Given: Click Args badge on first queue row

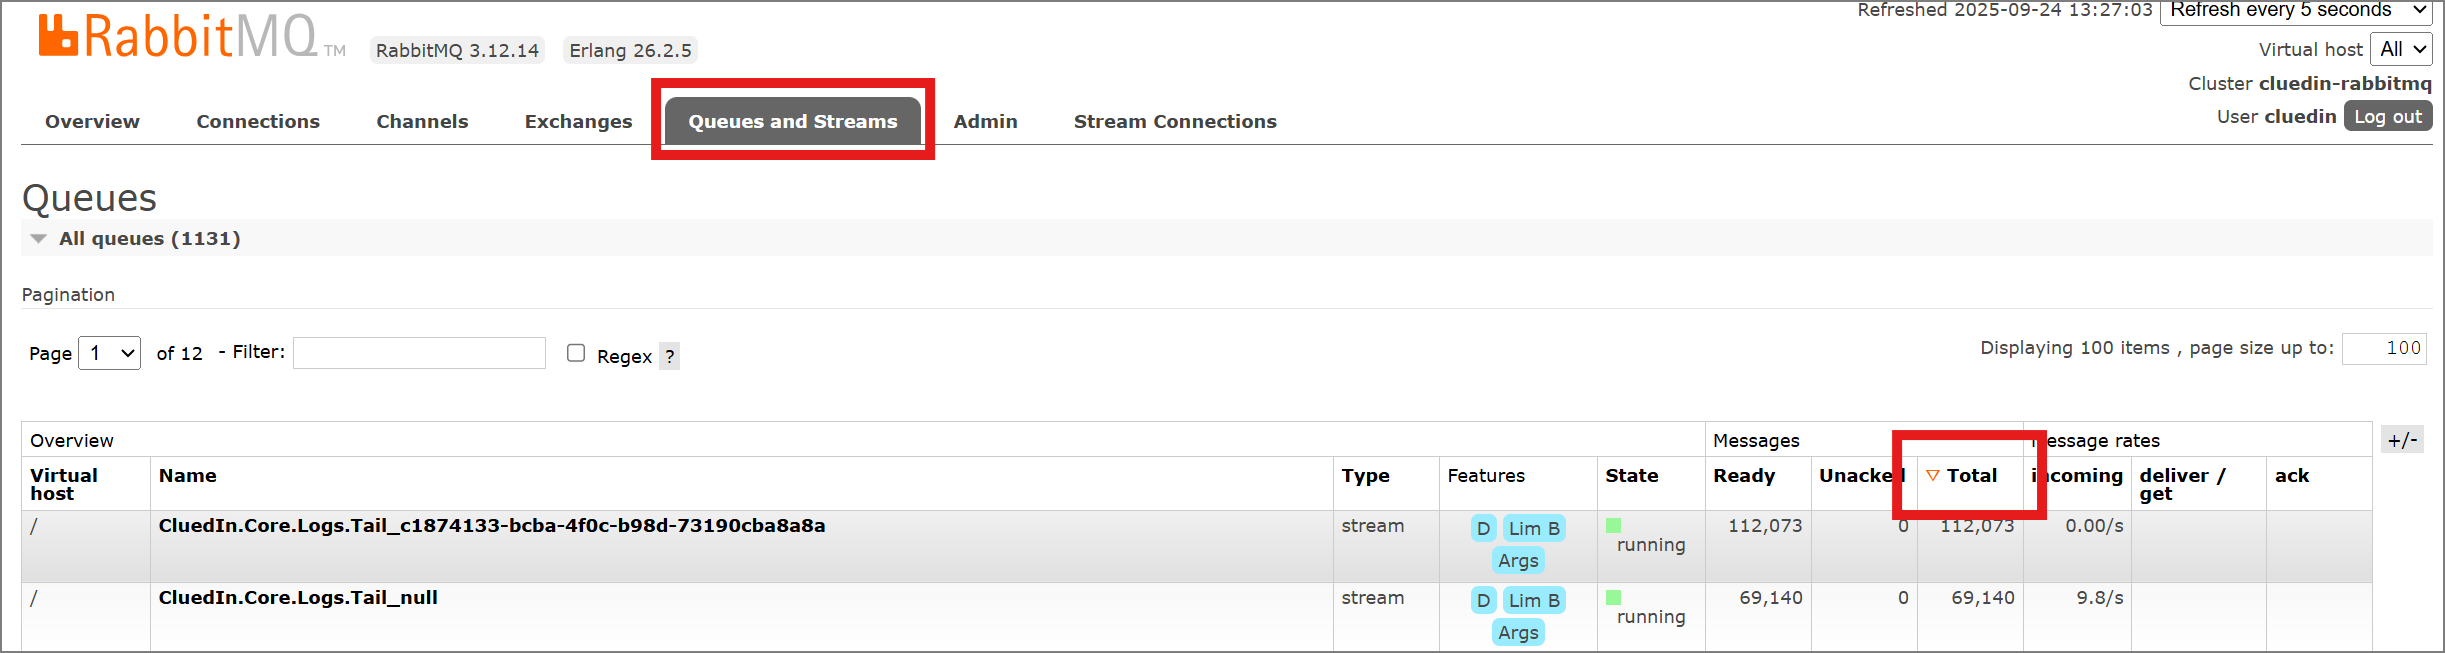Looking at the screenshot, I should pyautogui.click(x=1517, y=561).
